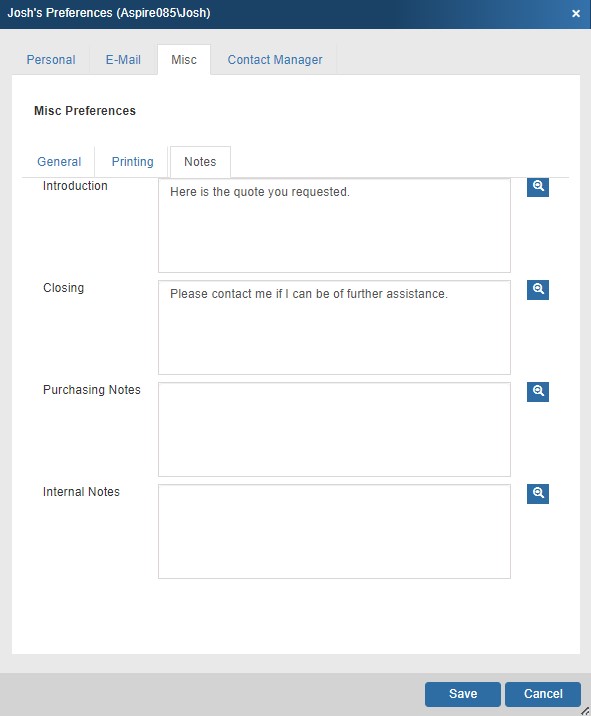Select the Notes sub-tab
The height and width of the screenshot is (716, 591).
click(x=200, y=162)
